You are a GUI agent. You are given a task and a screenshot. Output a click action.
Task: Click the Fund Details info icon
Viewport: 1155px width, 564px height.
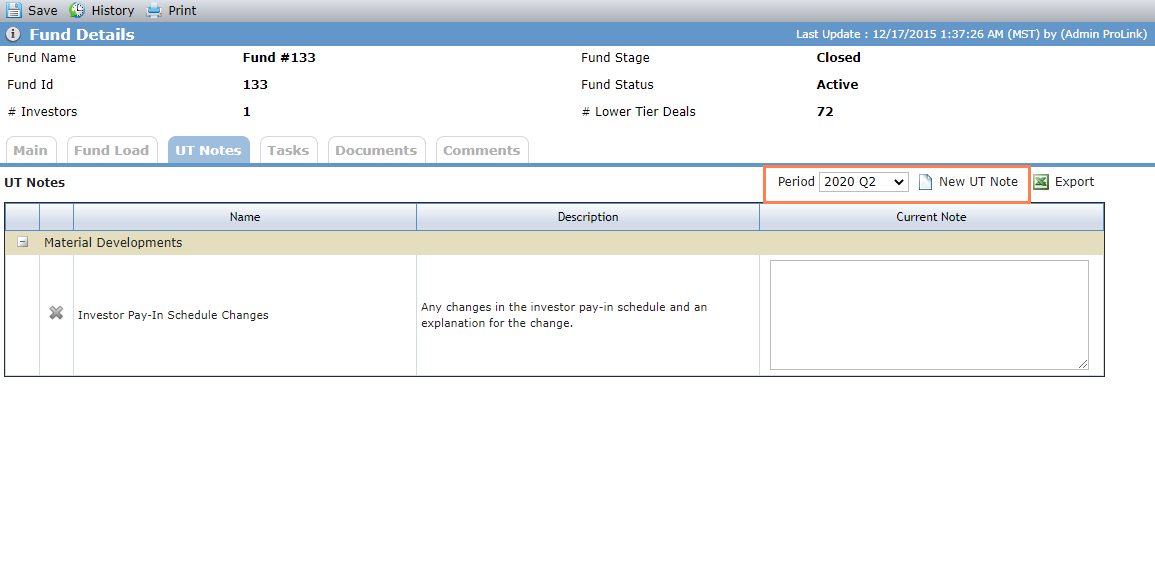coord(13,35)
